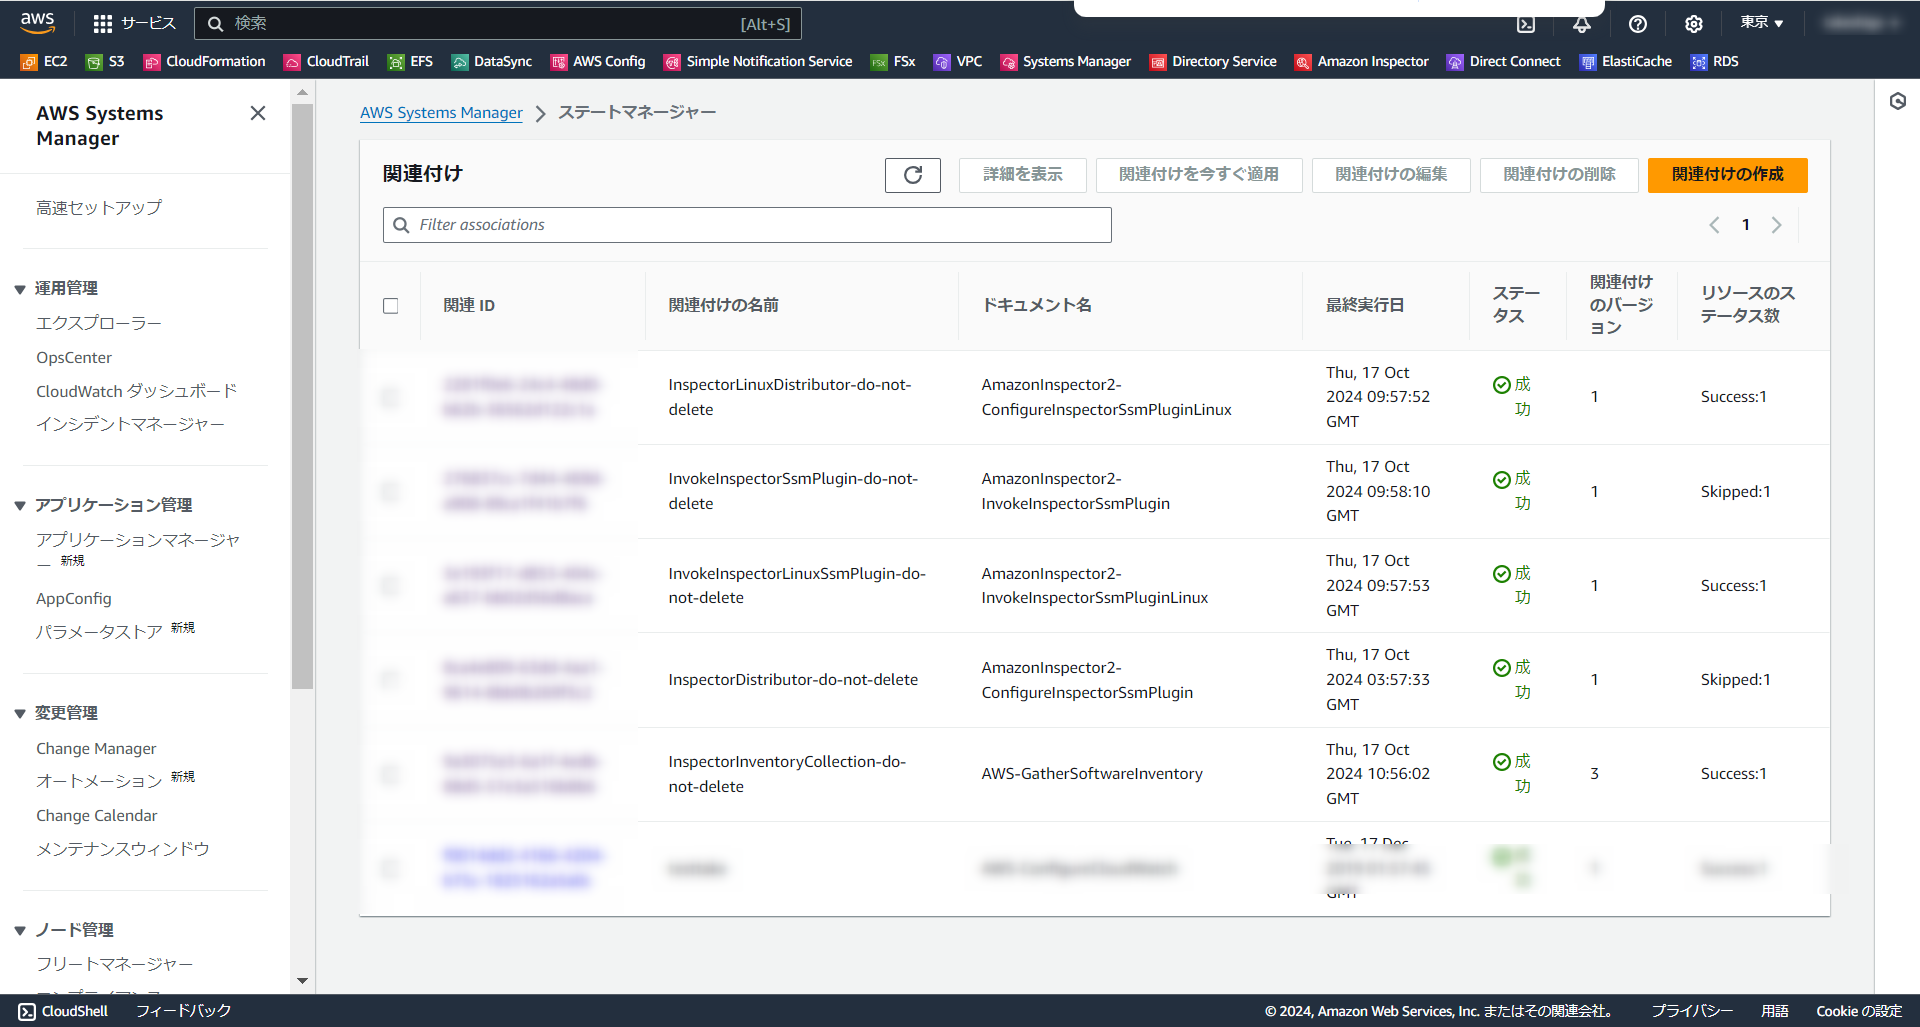The height and width of the screenshot is (1027, 1920).
Task: Select checkbox for InvokeInspectorSsmPlugin-do-not-delete row
Action: 391,491
